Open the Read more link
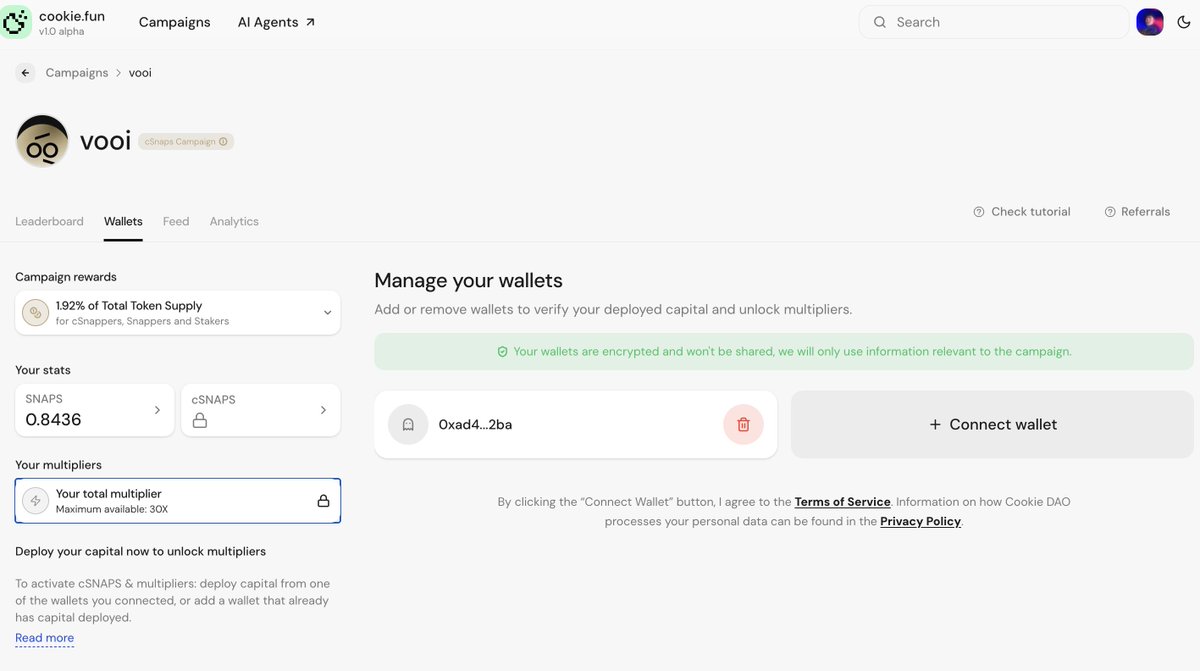Viewport: 1200px width, 671px height. [x=44, y=638]
